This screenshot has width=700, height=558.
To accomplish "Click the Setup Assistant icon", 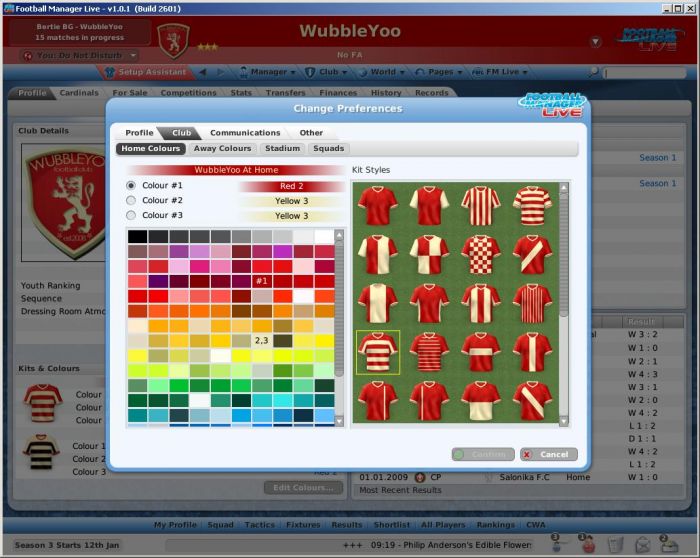I will pyautogui.click(x=111, y=72).
